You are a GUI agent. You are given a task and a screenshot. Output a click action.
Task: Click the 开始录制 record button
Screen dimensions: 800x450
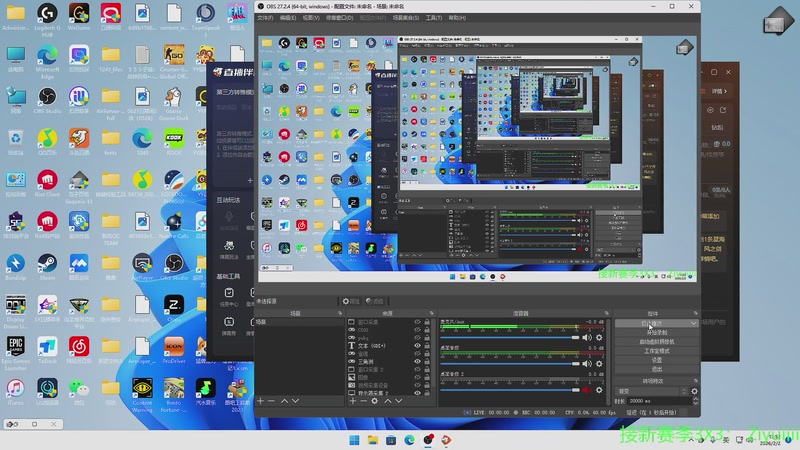pyautogui.click(x=657, y=333)
